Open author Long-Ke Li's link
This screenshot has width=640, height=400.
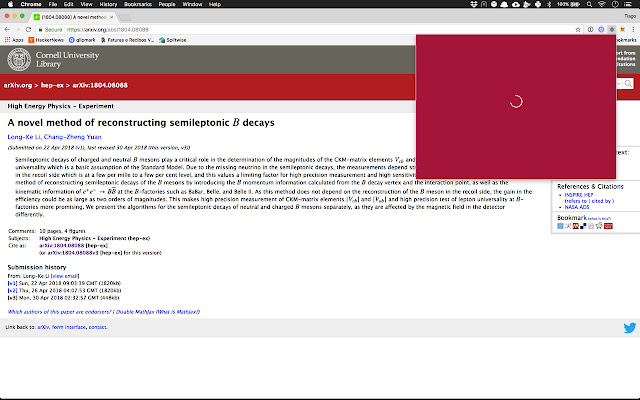click(24, 137)
